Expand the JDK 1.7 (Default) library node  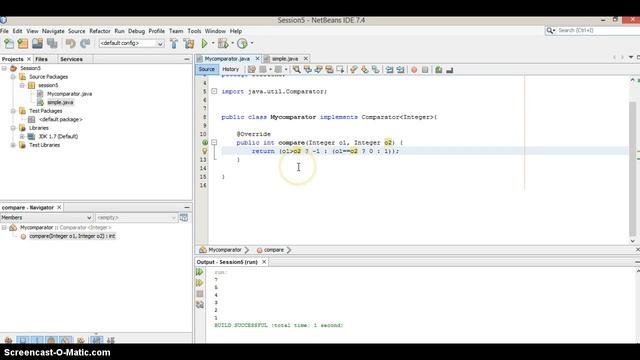point(22,136)
